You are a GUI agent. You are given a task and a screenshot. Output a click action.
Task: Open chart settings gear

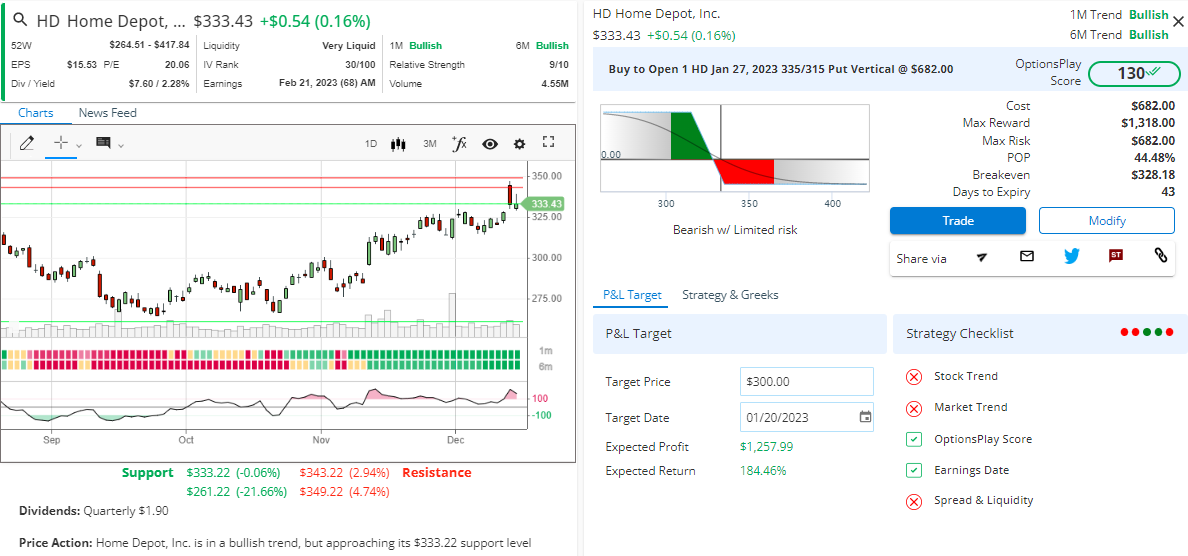click(520, 143)
